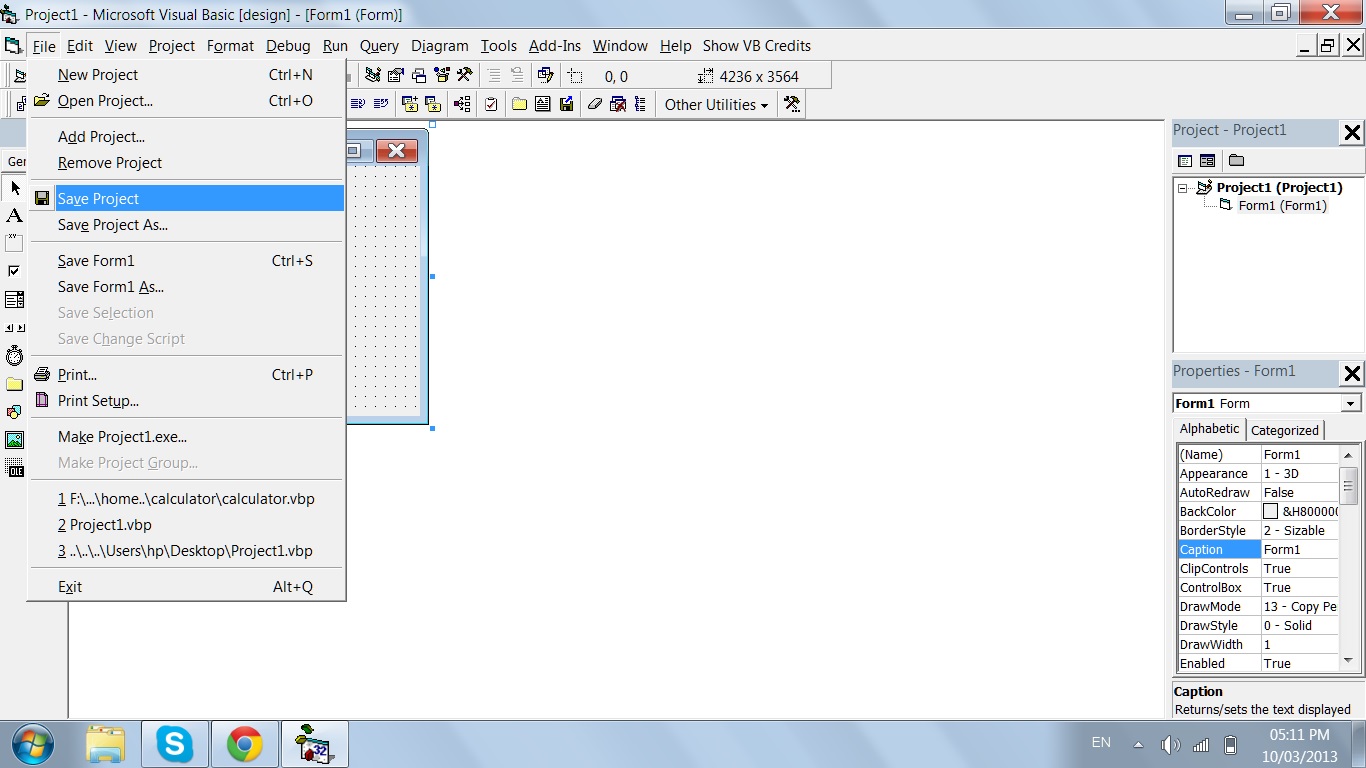Viewport: 1366px width, 768px height.
Task: Select the DirListBox folder tool in toolbox
Action: pyautogui.click(x=14, y=384)
